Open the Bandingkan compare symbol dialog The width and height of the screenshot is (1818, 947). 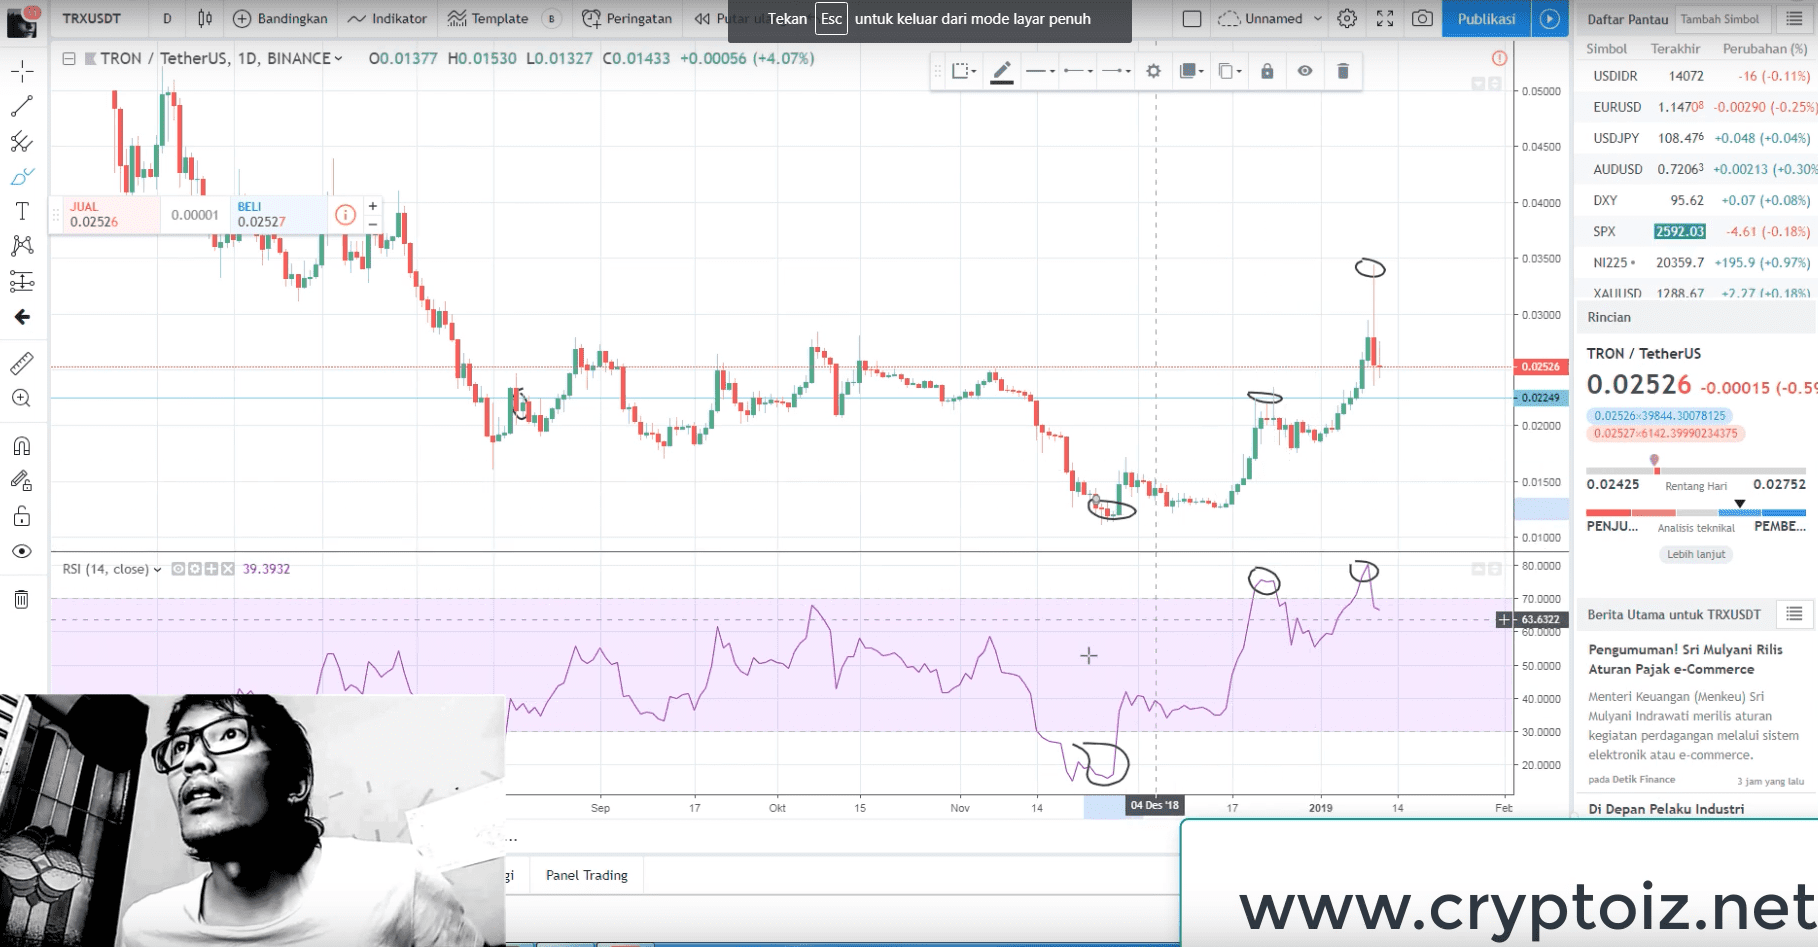(x=280, y=18)
